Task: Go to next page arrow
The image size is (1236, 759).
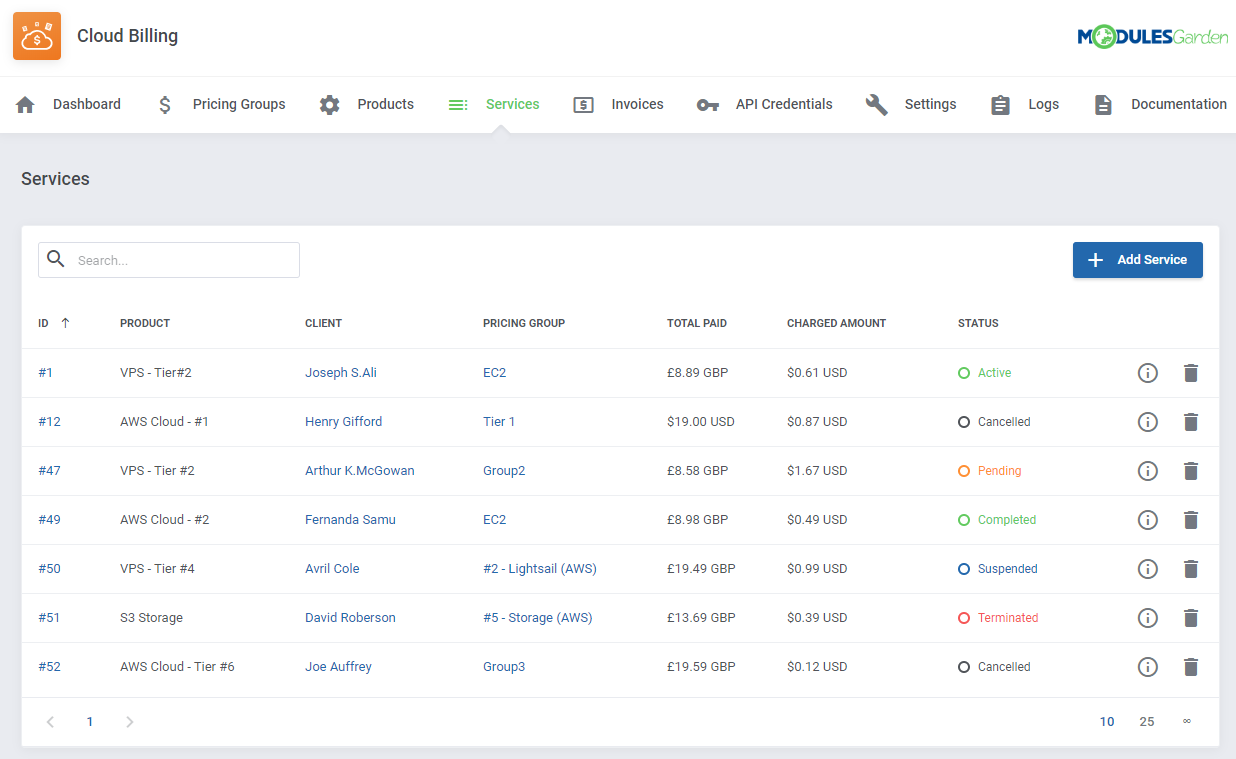Action: coord(129,721)
